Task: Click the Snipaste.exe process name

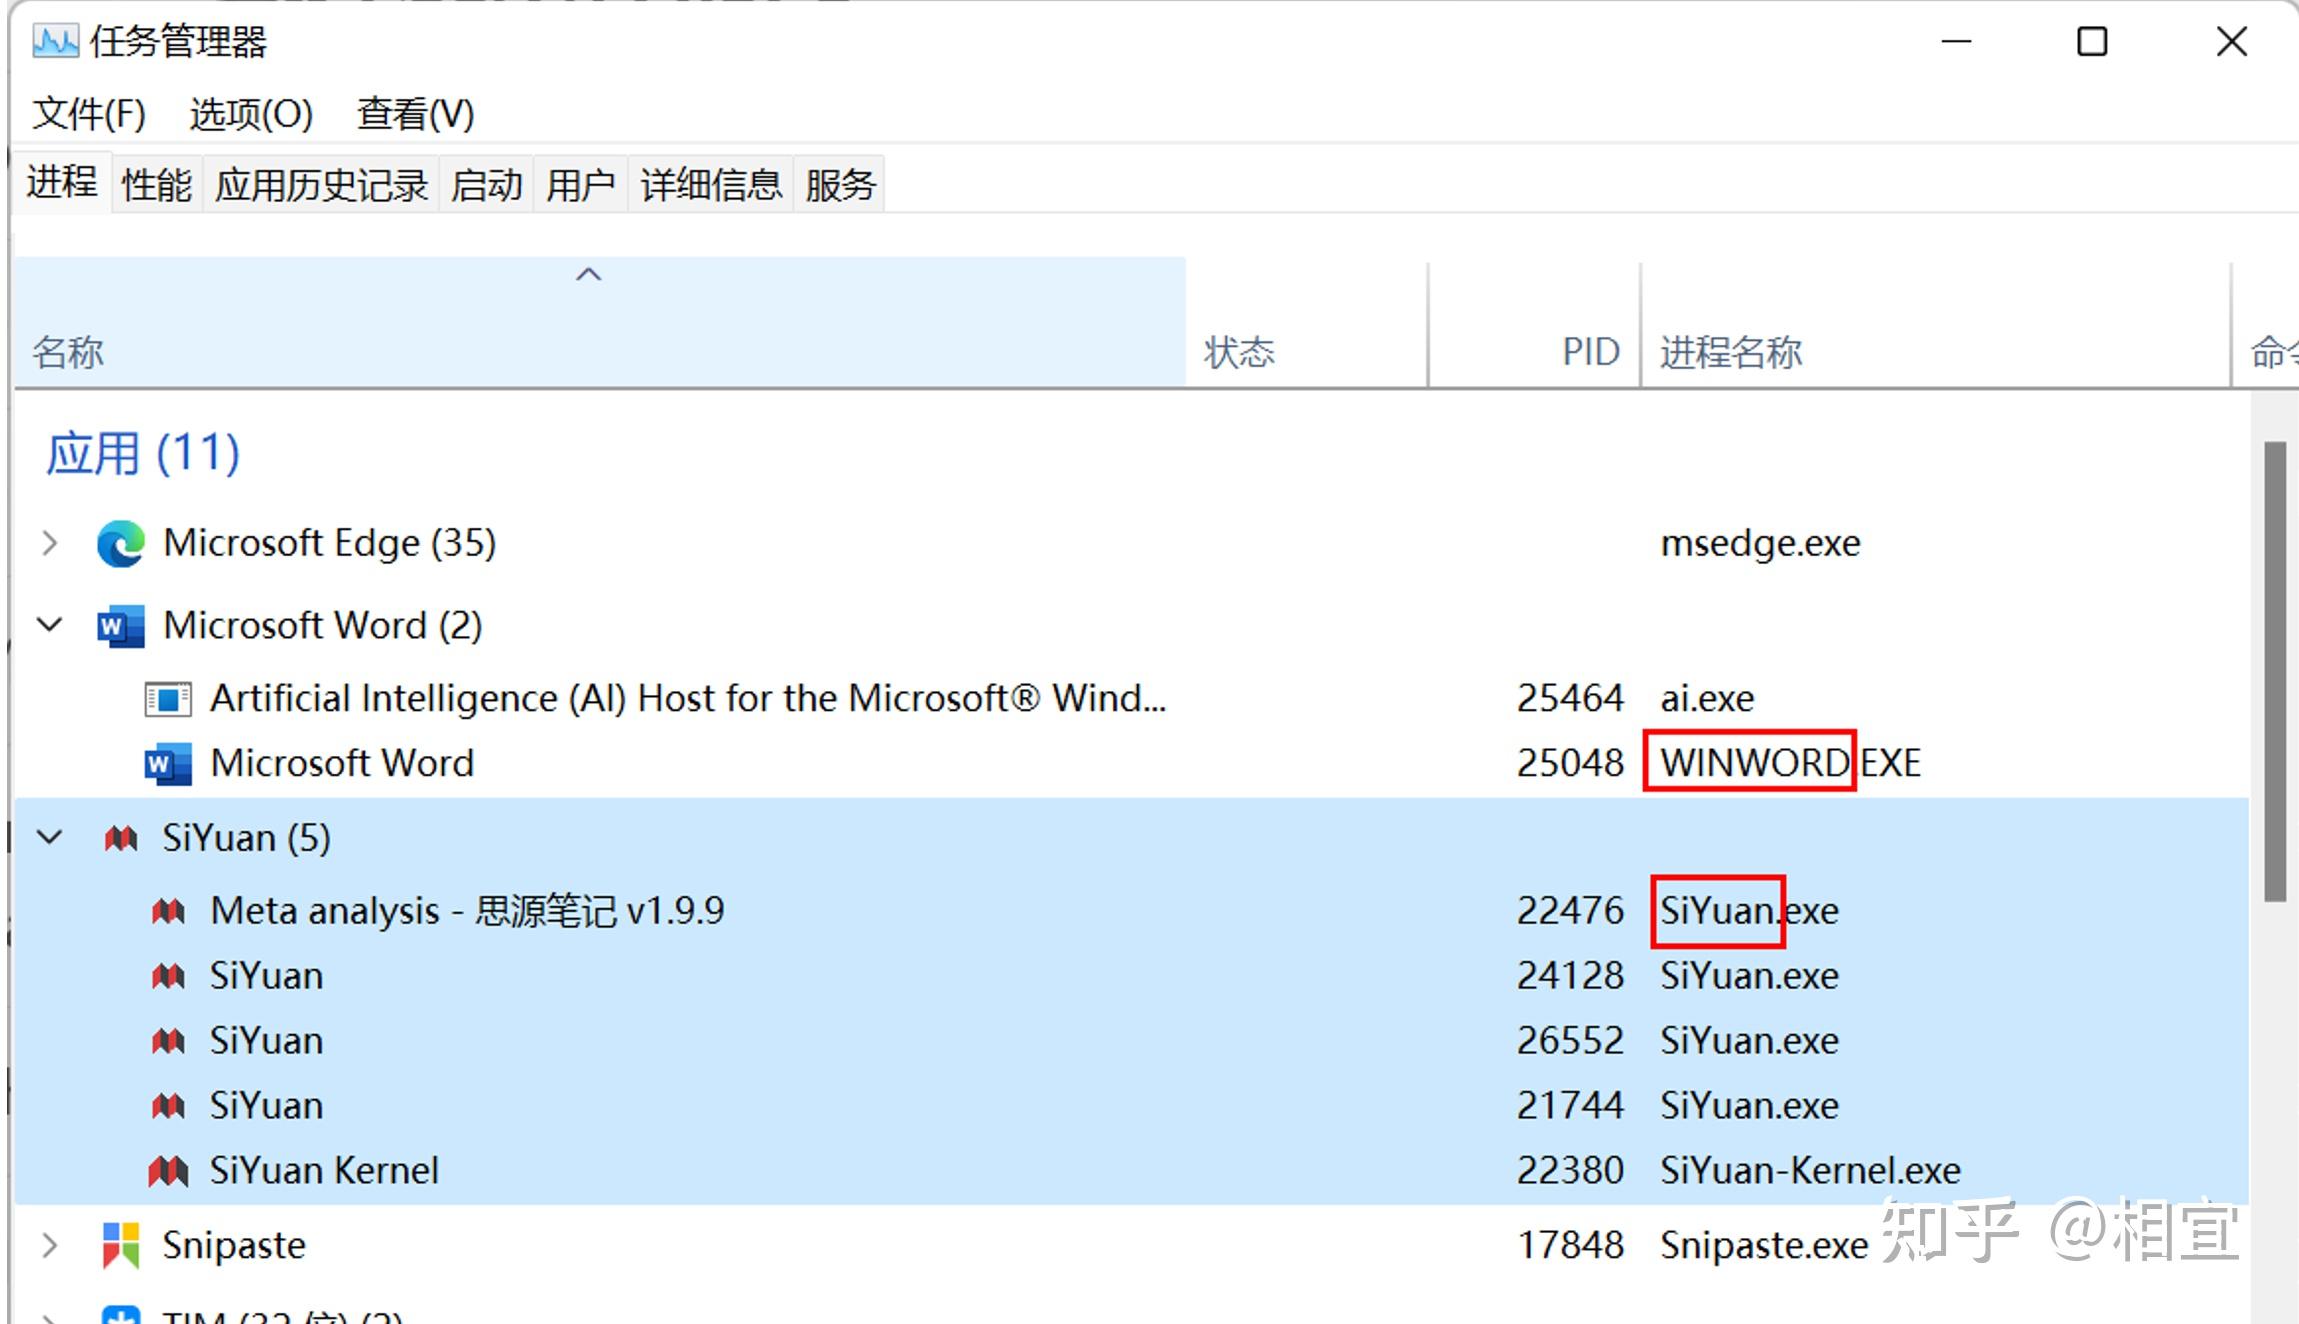Action: pyautogui.click(x=1764, y=1246)
